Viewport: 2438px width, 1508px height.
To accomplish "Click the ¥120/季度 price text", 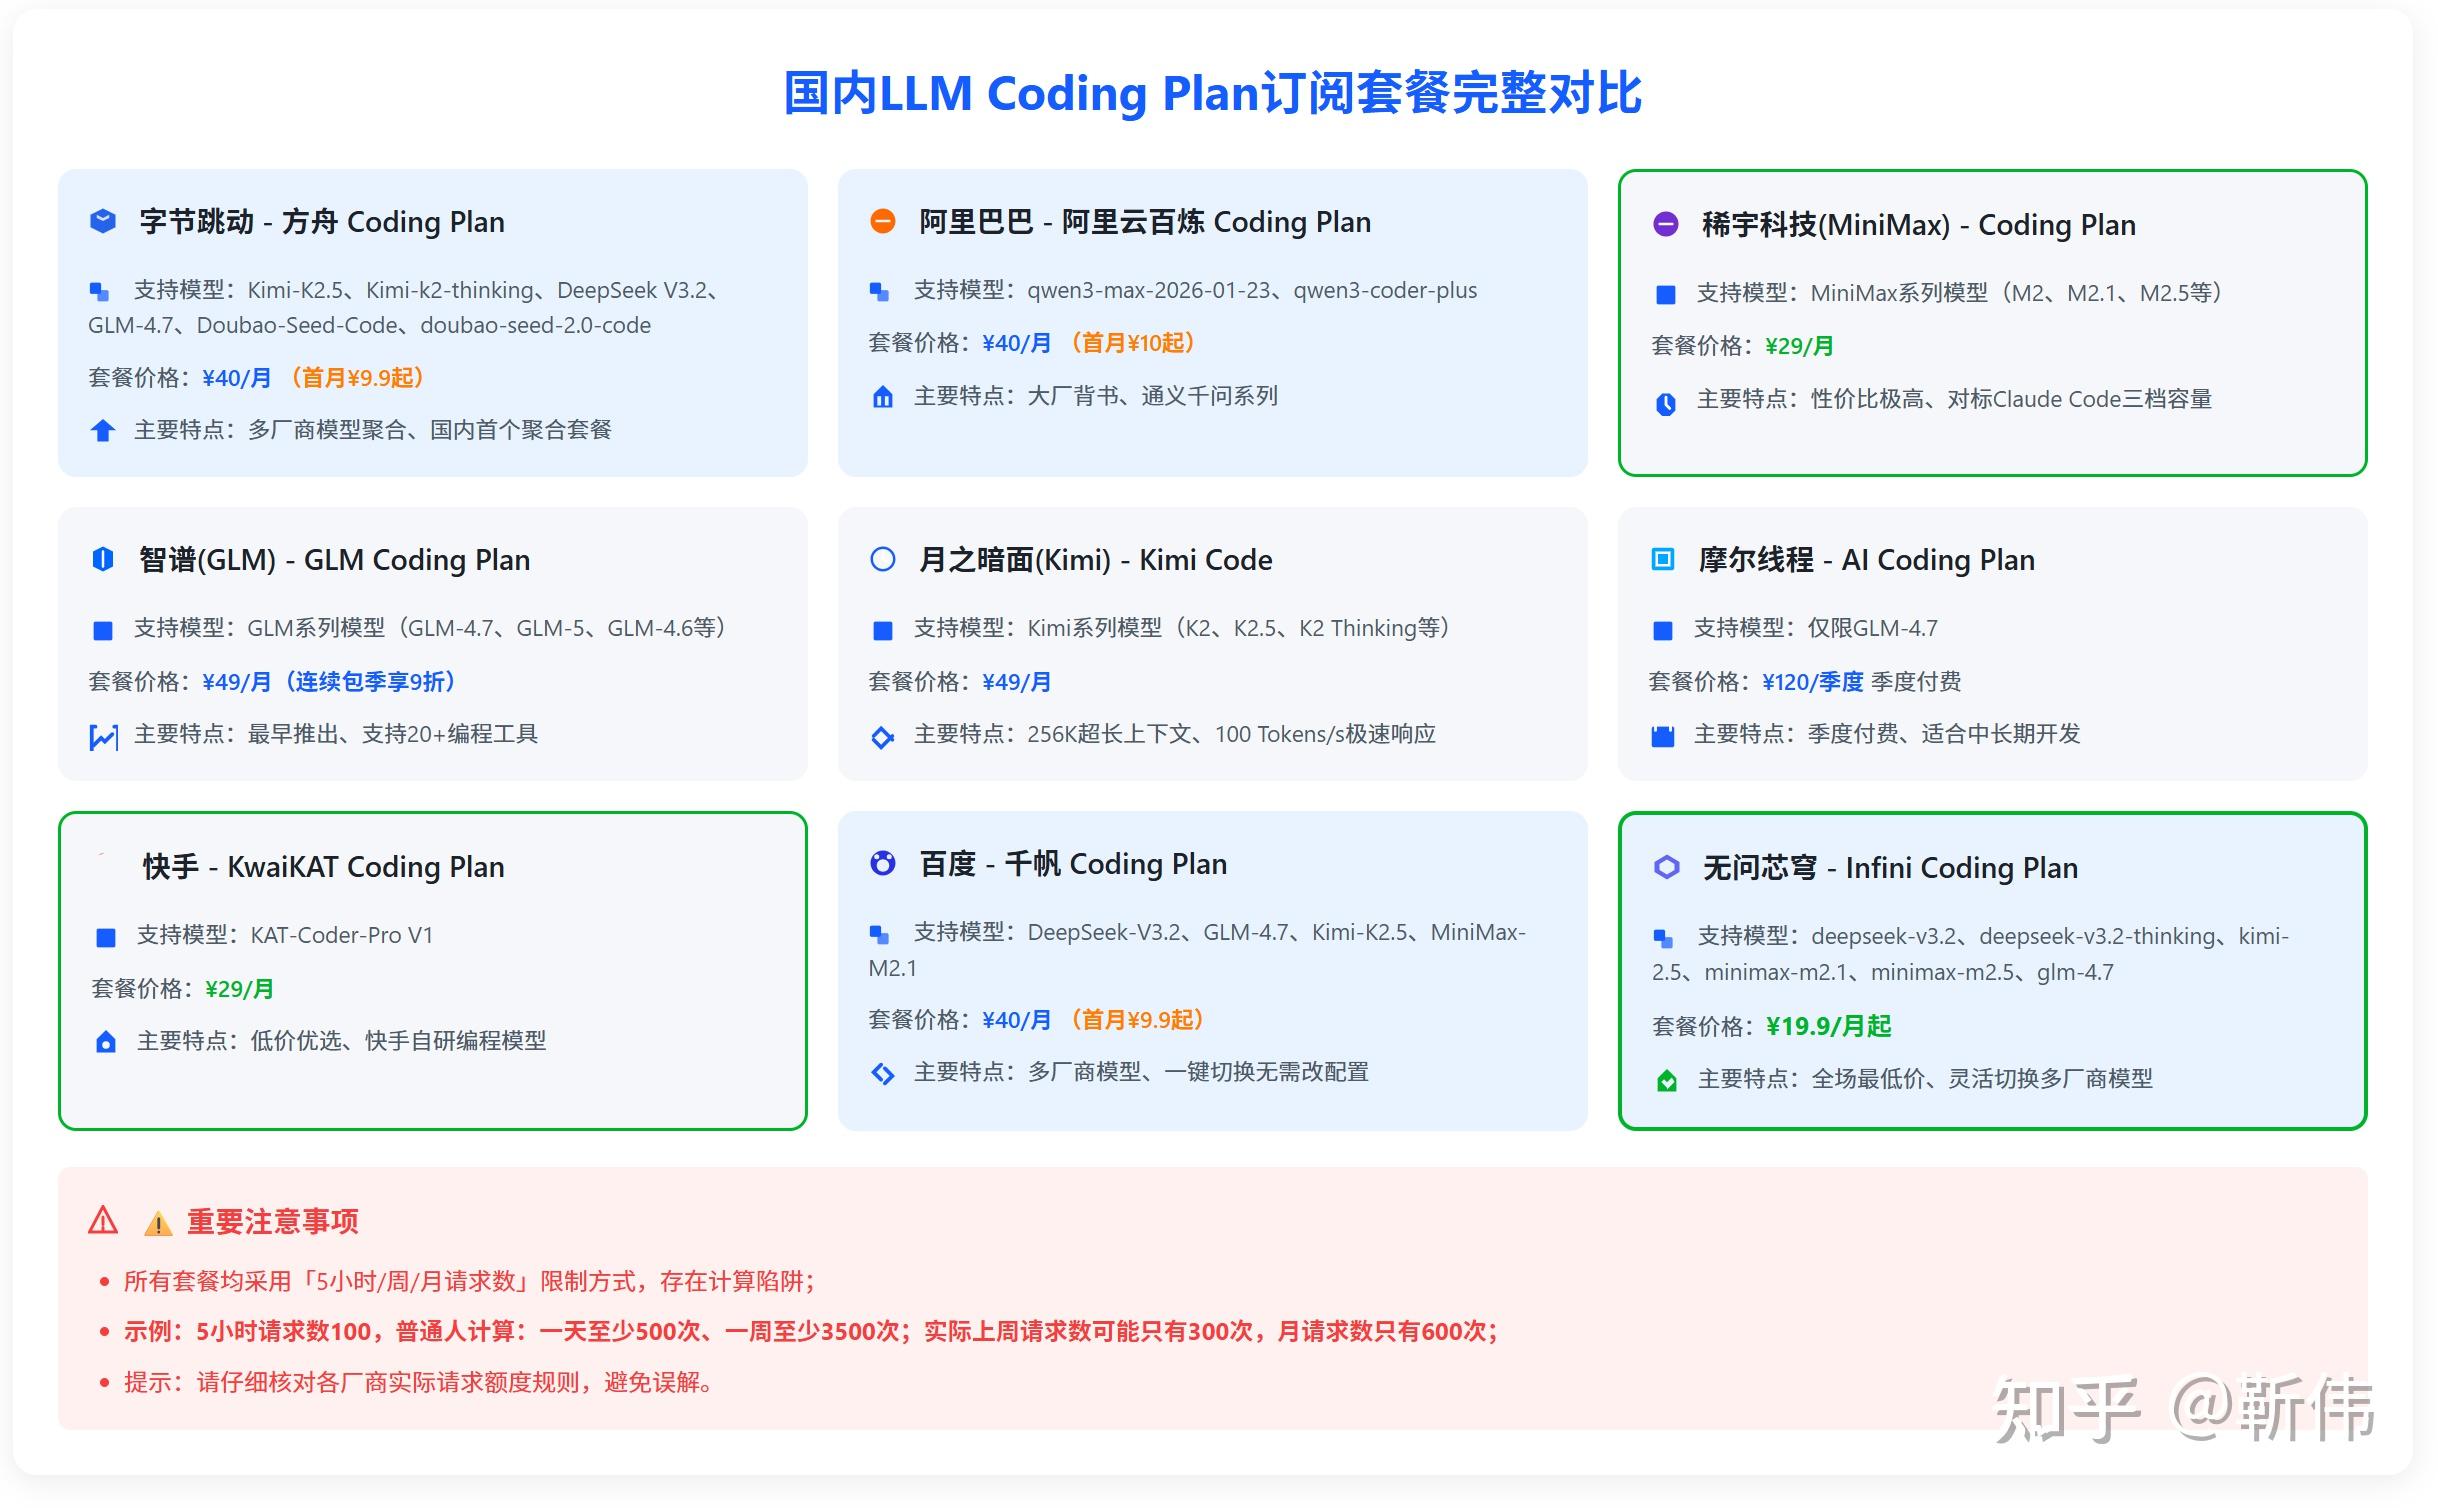I will pos(1812,682).
